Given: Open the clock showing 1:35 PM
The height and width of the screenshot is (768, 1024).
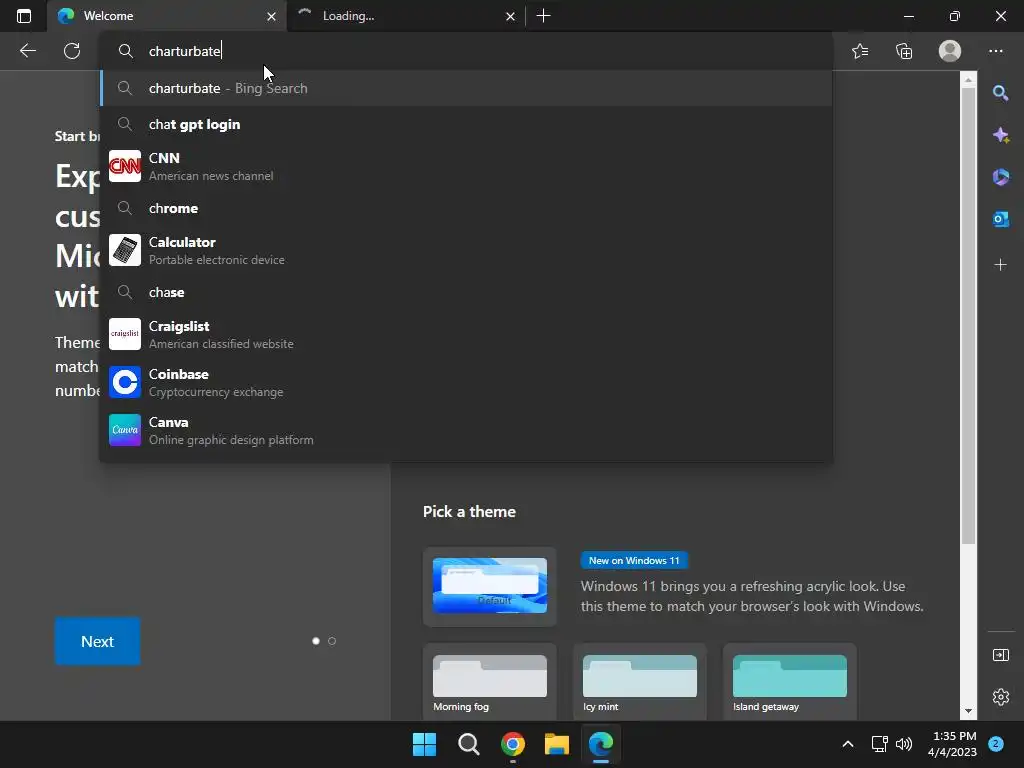Looking at the screenshot, I should (x=952, y=744).
